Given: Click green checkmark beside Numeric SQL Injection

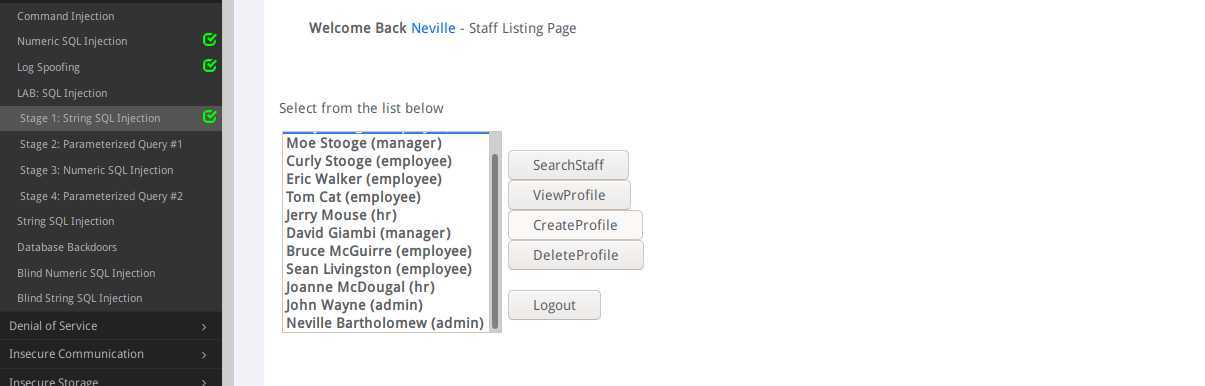Looking at the screenshot, I should [209, 40].
